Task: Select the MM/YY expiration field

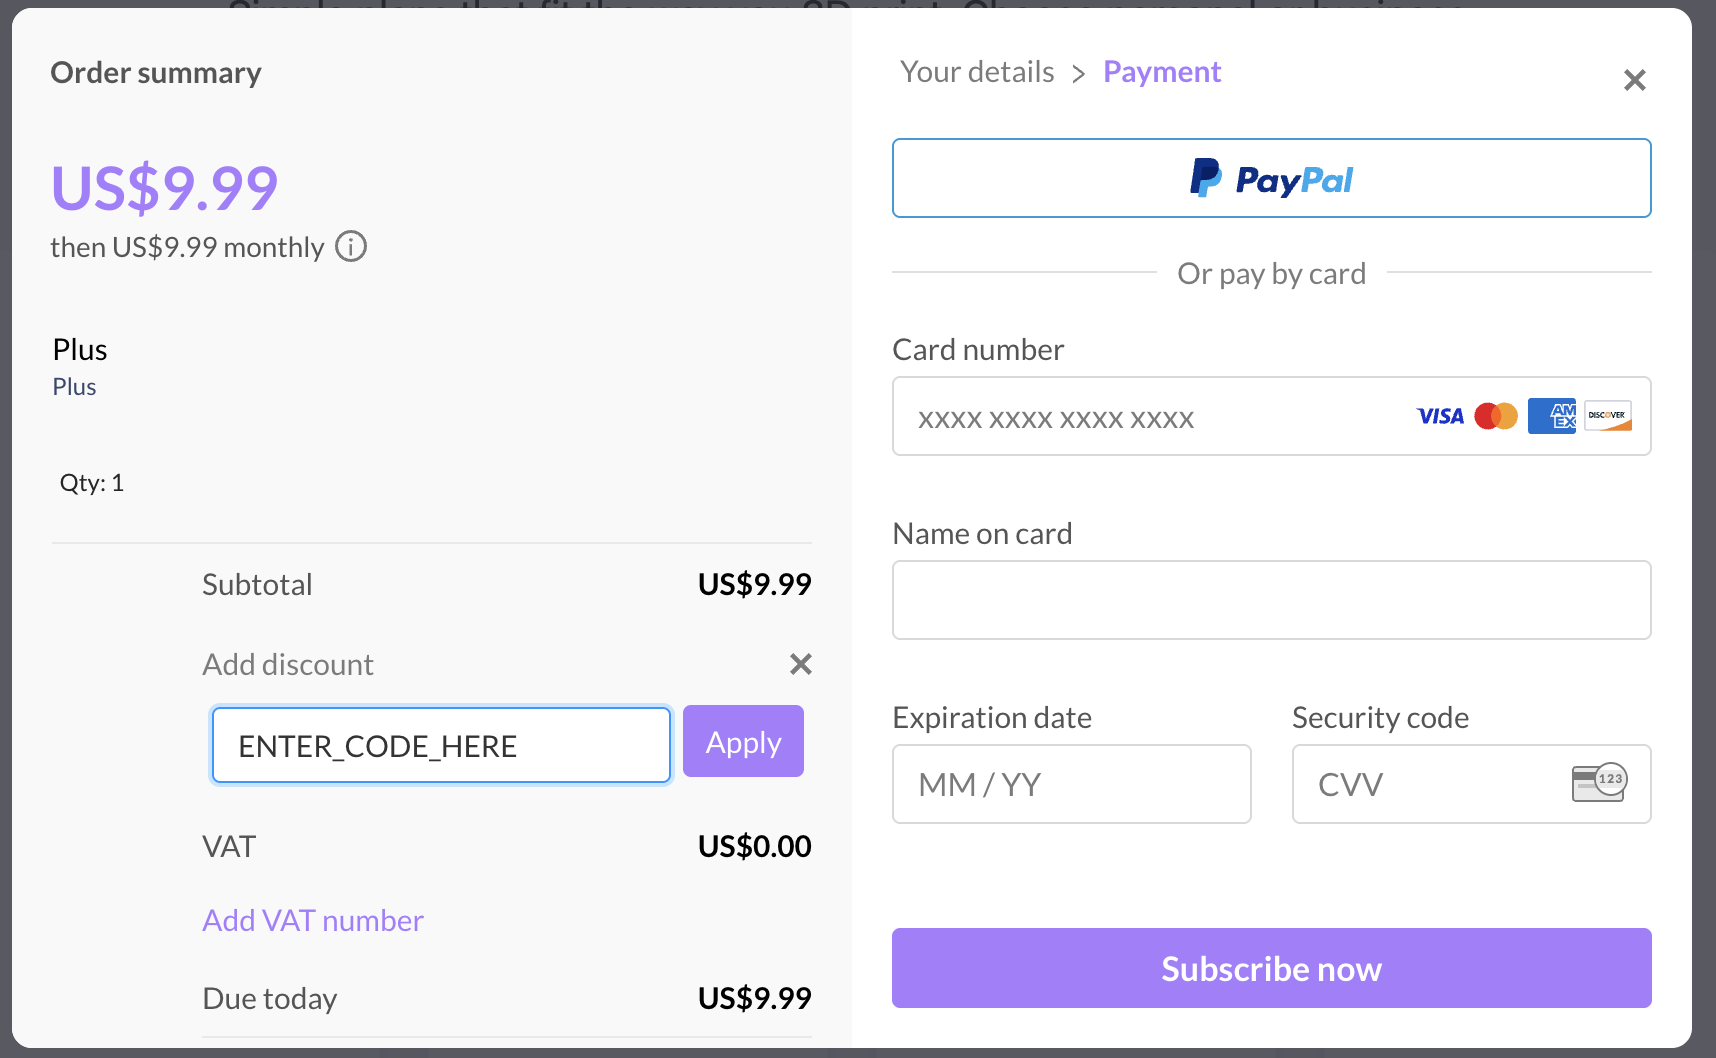Action: coord(1070,784)
